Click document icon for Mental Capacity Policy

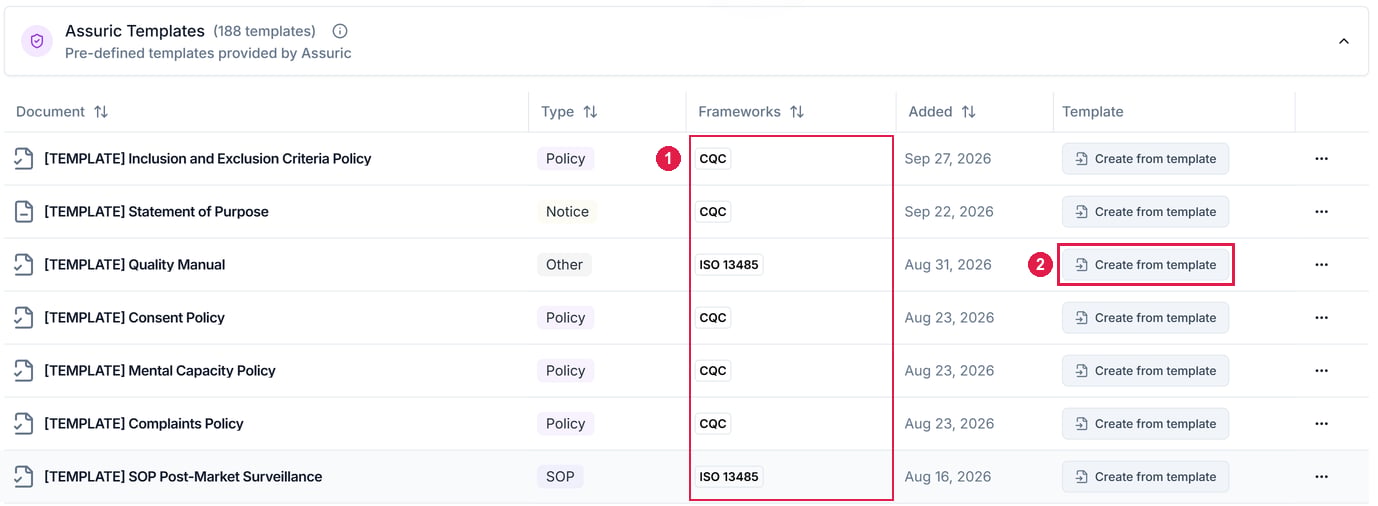24,370
